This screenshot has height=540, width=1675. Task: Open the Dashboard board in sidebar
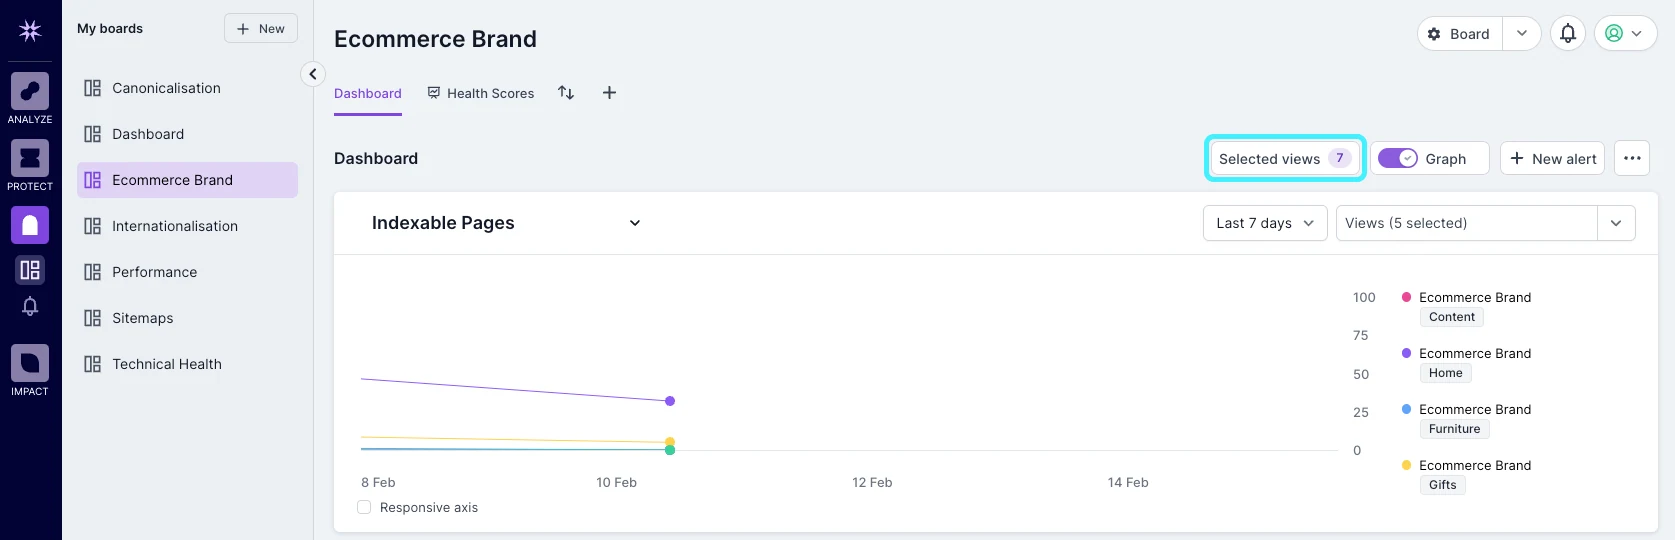pos(187,134)
